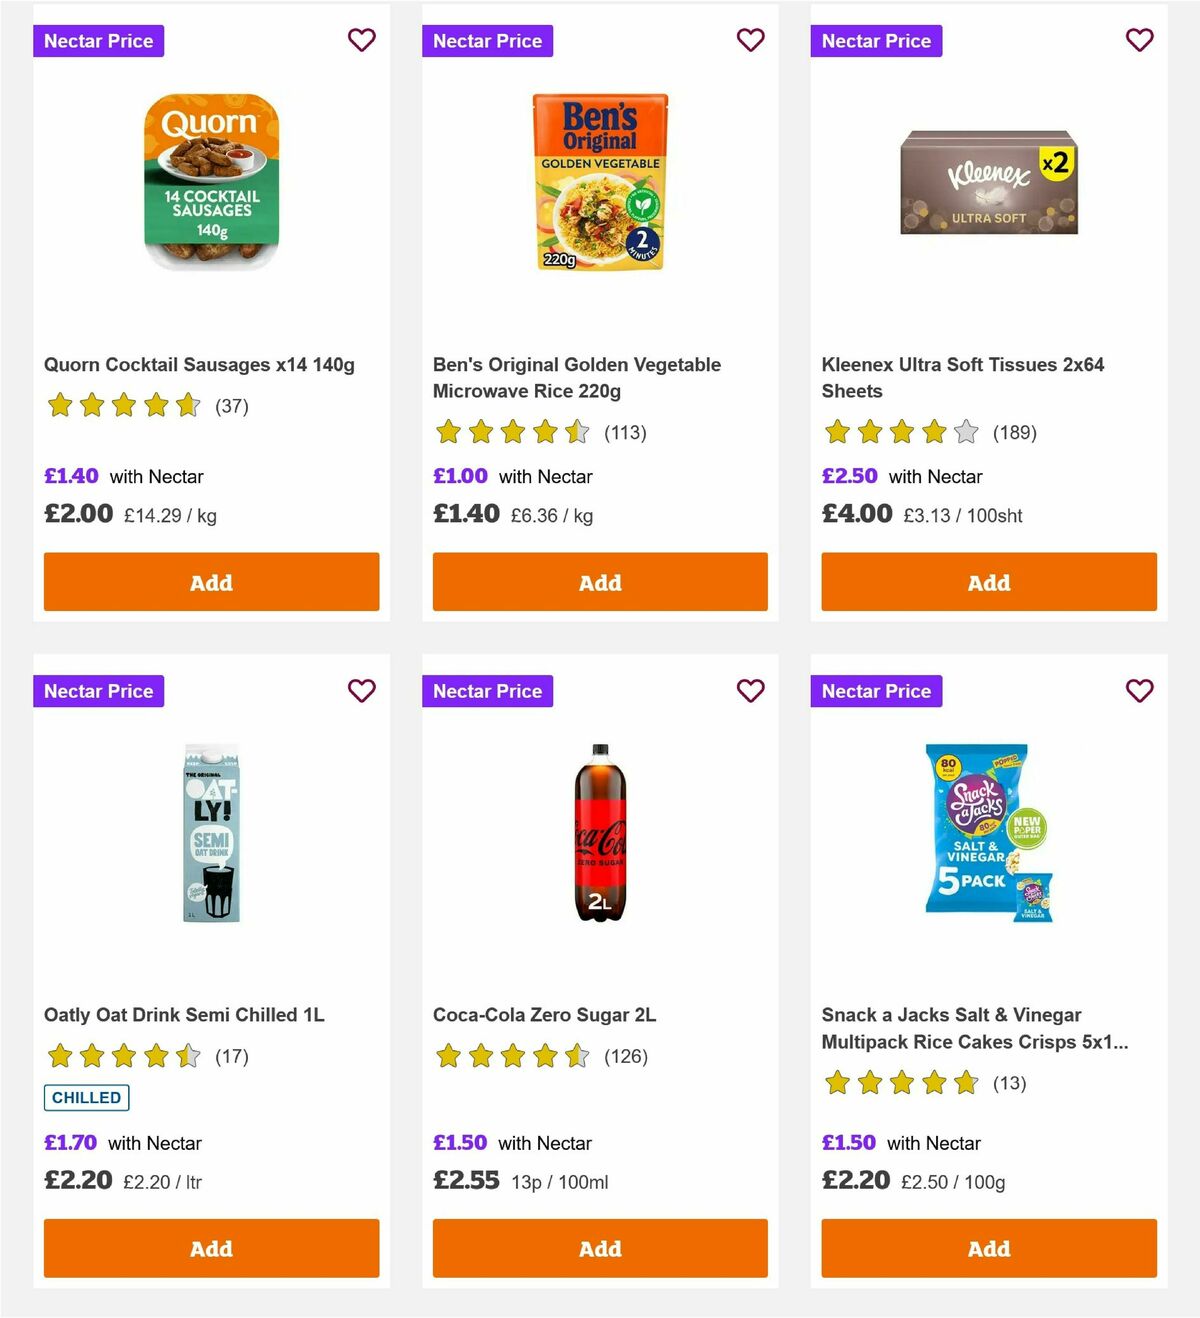Click the heart icon on Snack a Jacks
The height and width of the screenshot is (1318, 1200).
(1139, 690)
